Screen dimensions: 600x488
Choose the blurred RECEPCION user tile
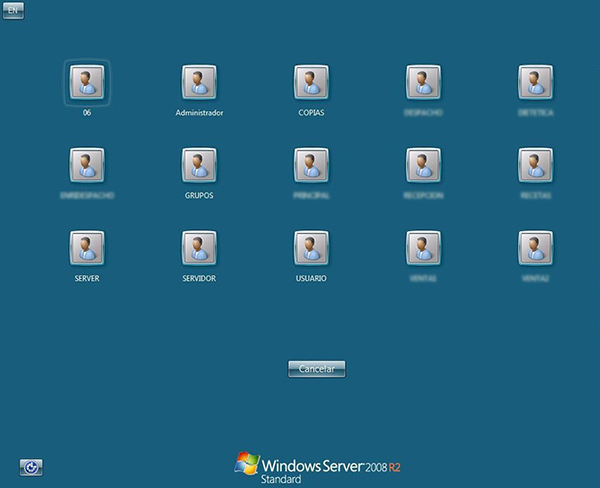tap(423, 165)
